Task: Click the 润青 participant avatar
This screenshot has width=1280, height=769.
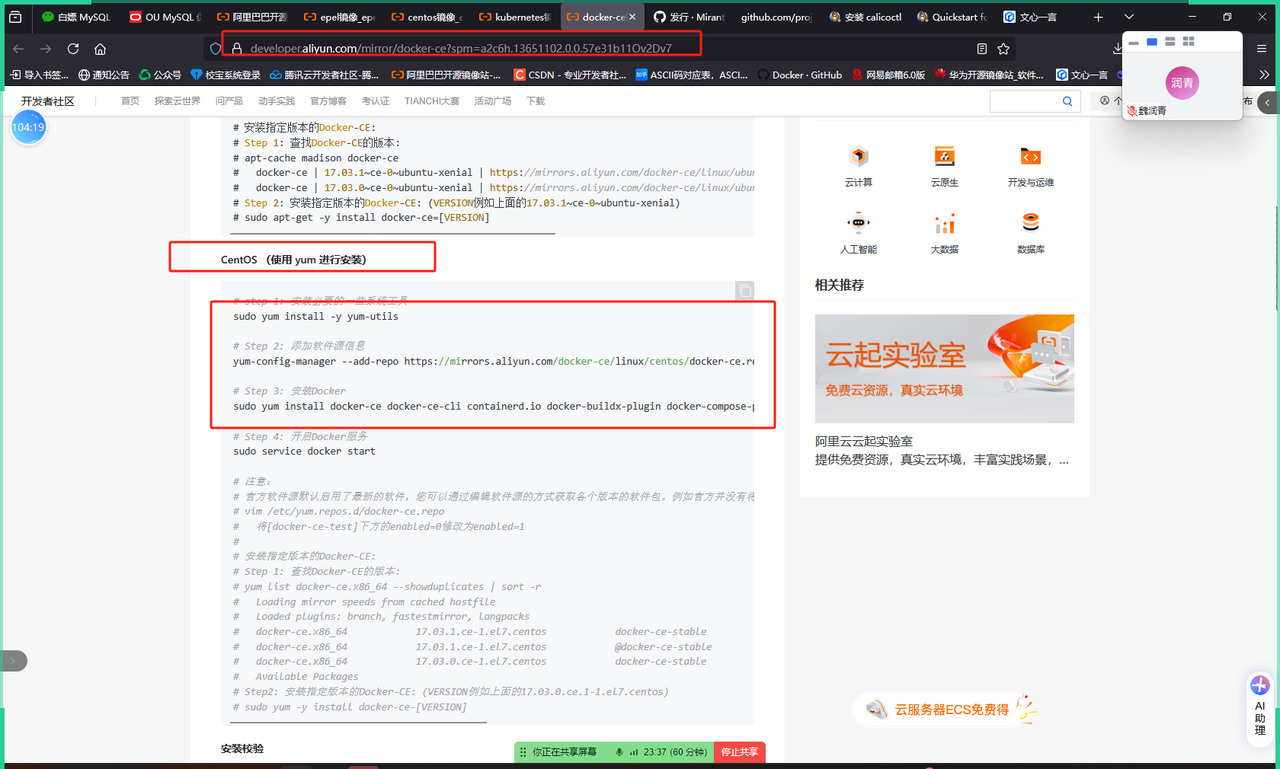Action: point(1182,83)
